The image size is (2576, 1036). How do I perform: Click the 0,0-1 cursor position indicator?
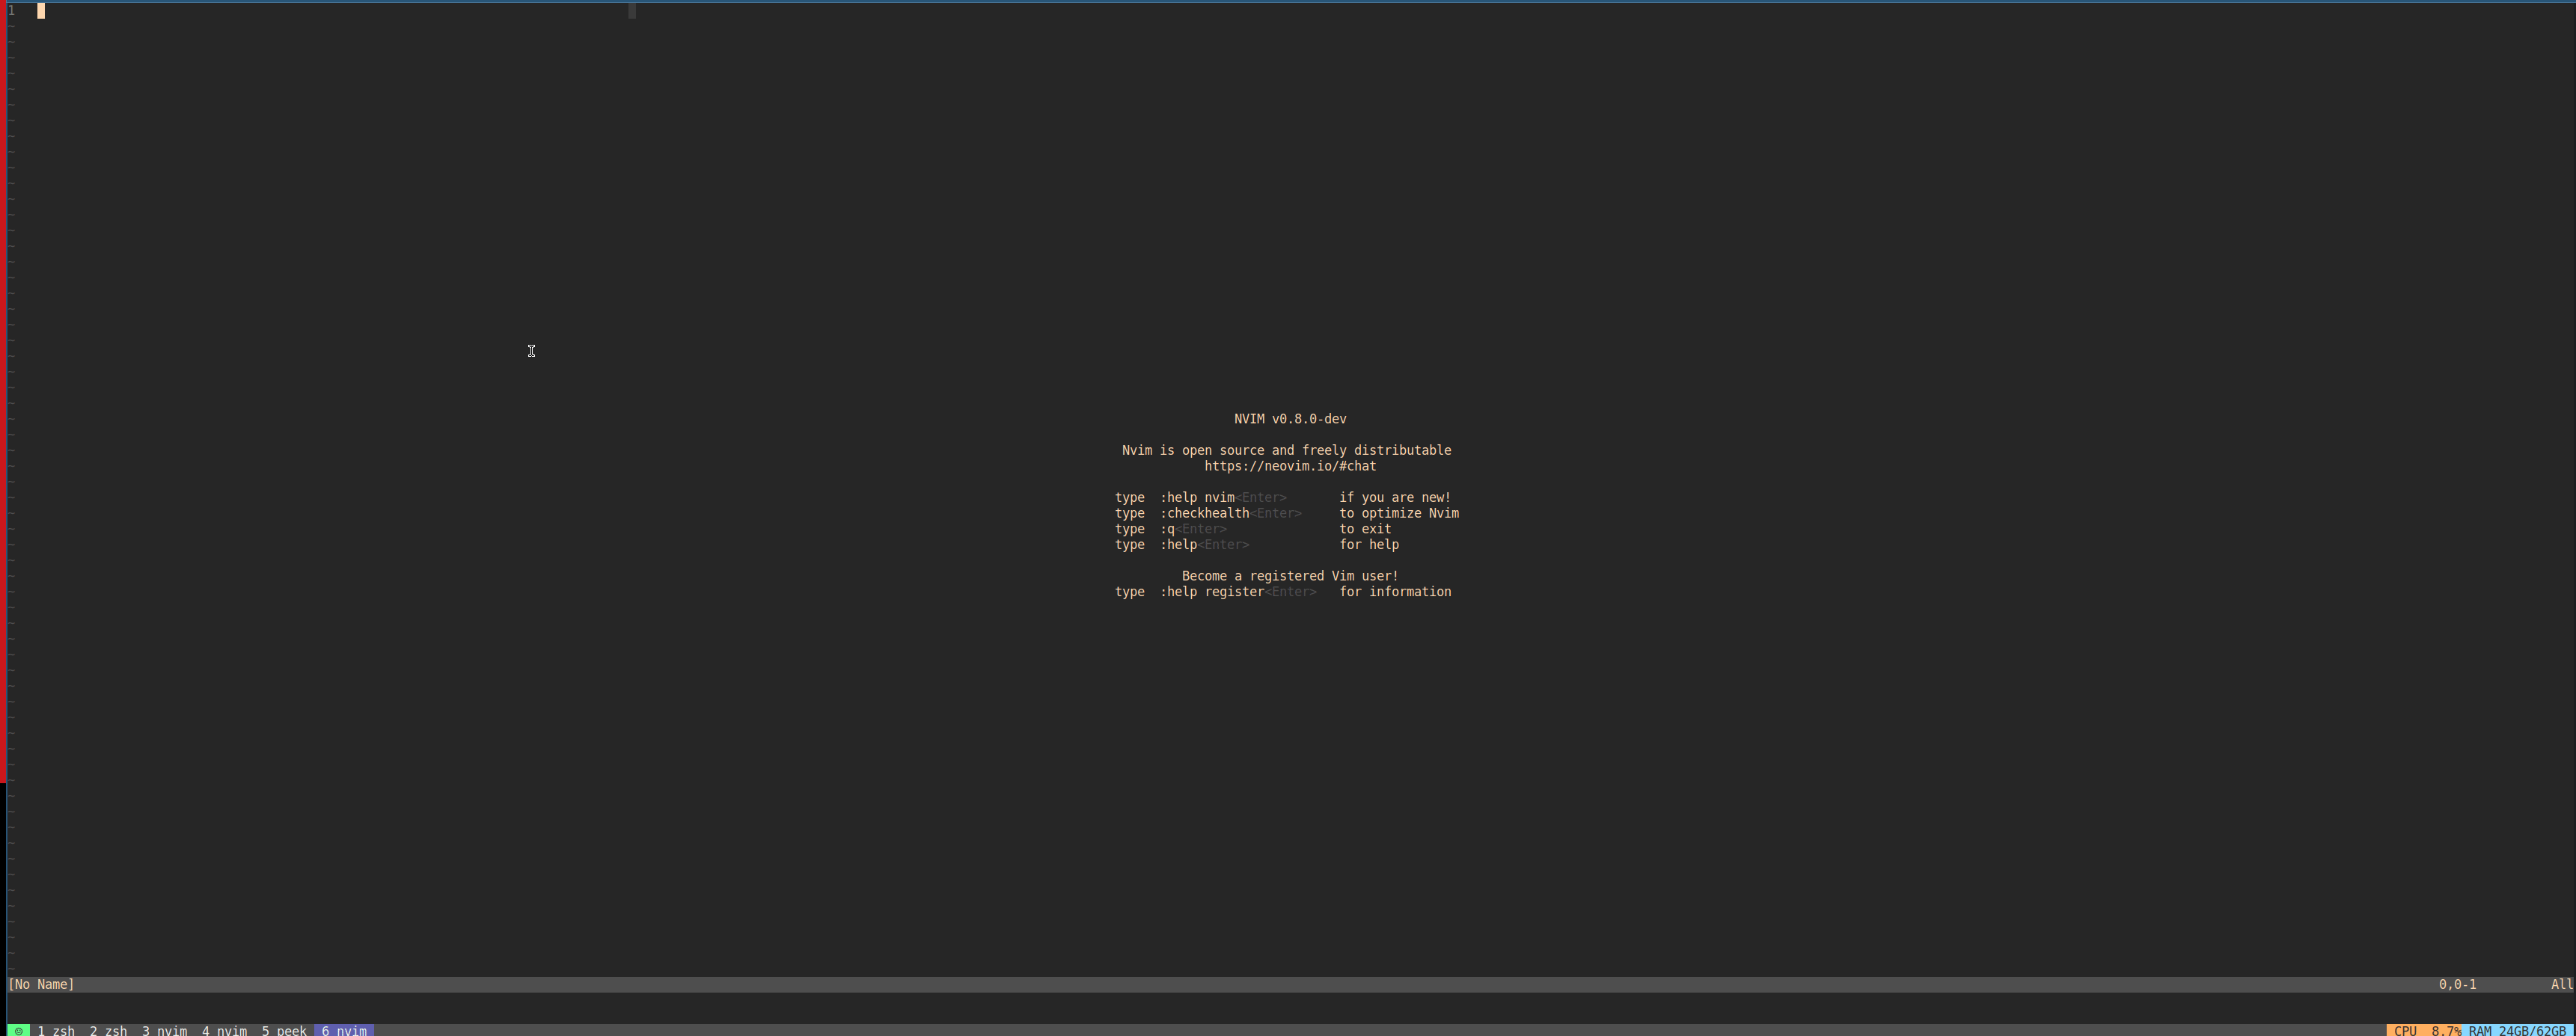pos(2457,984)
